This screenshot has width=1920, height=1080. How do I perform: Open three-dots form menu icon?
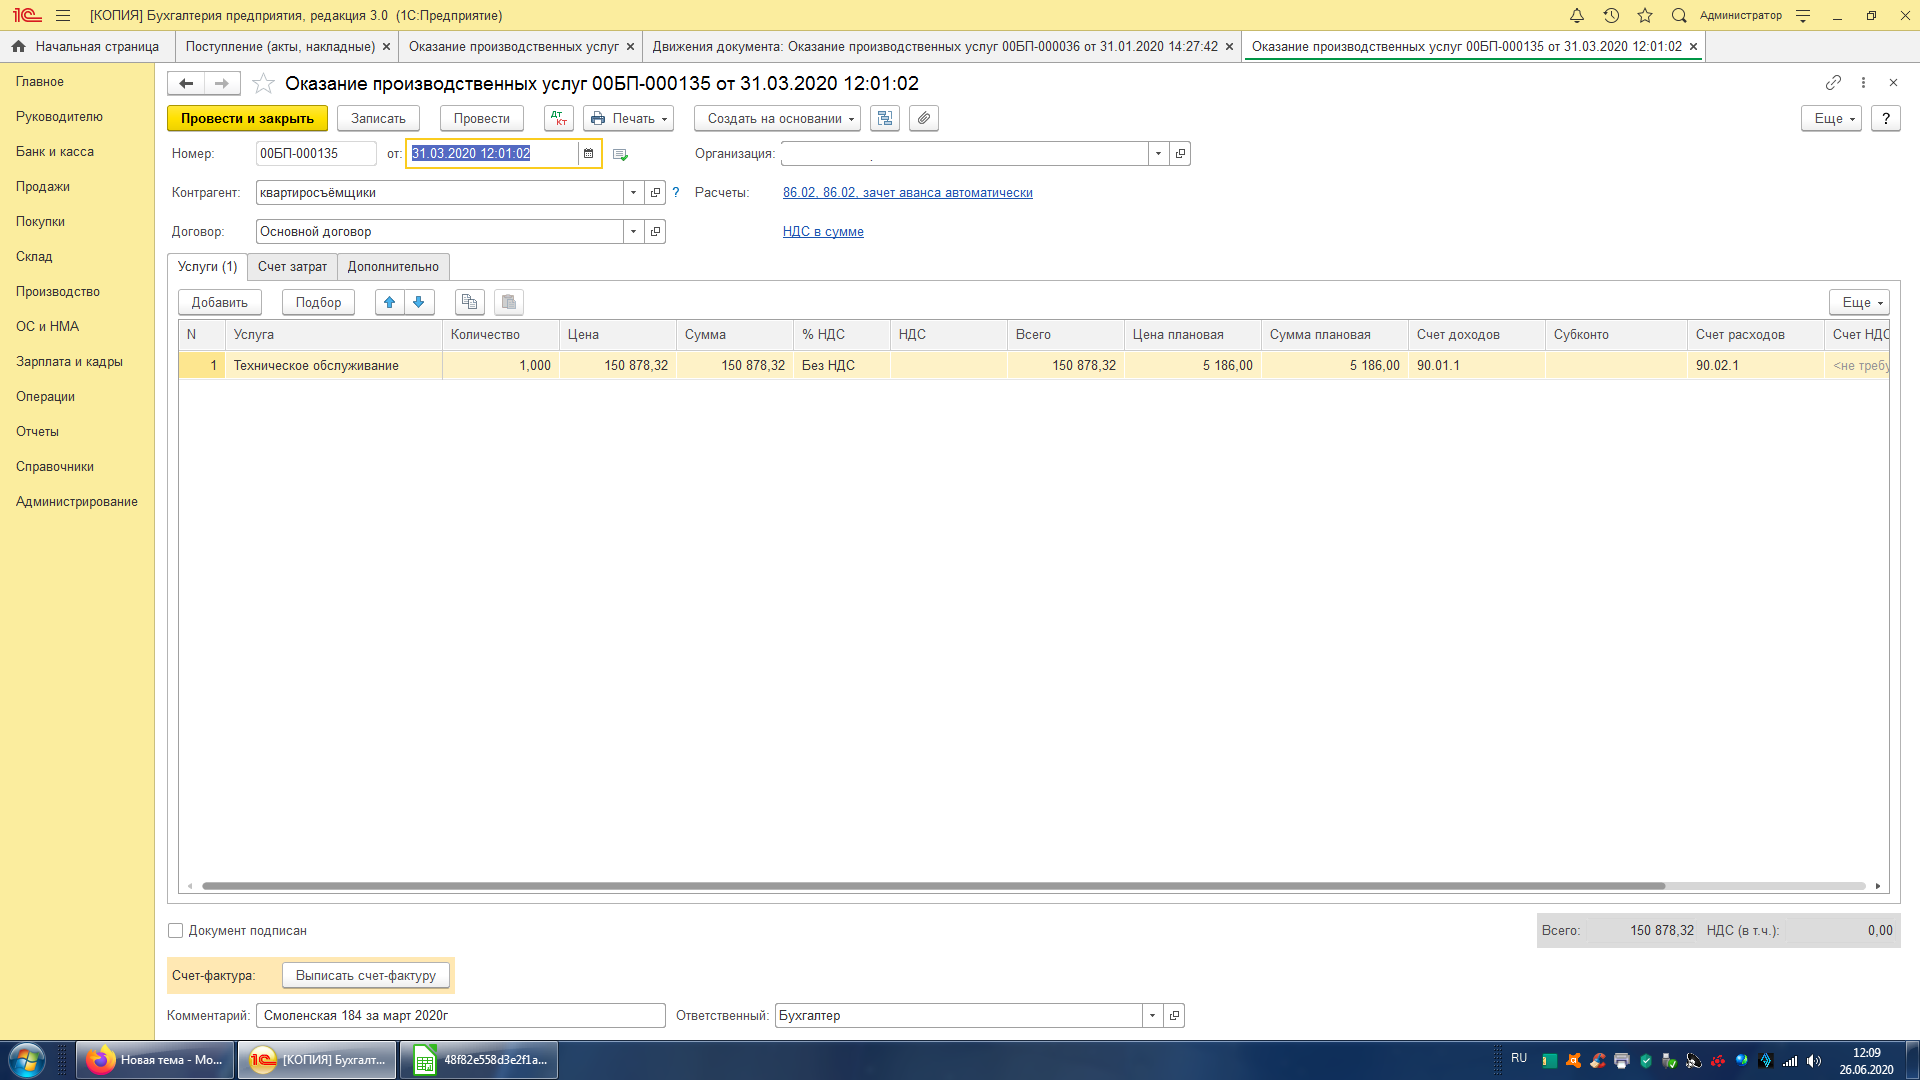coord(1863,82)
